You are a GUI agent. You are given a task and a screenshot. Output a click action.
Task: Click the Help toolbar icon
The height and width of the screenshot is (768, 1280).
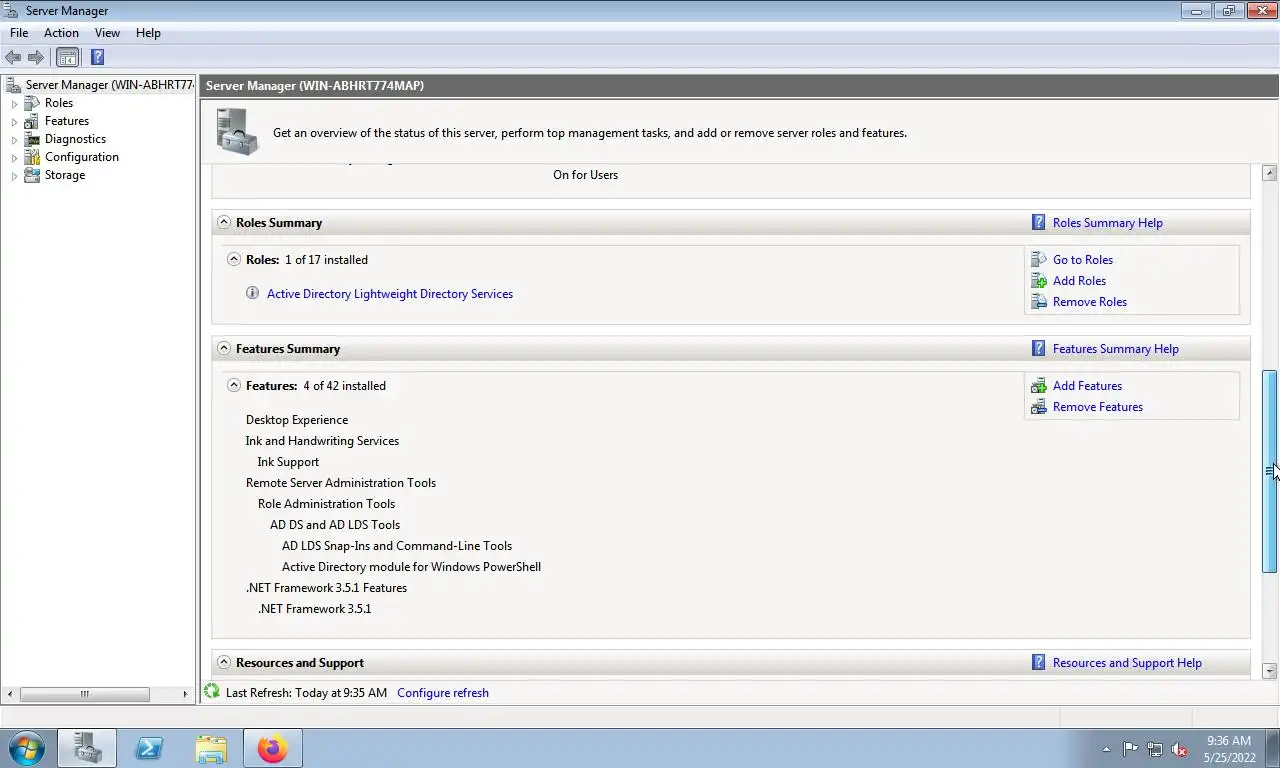click(97, 58)
